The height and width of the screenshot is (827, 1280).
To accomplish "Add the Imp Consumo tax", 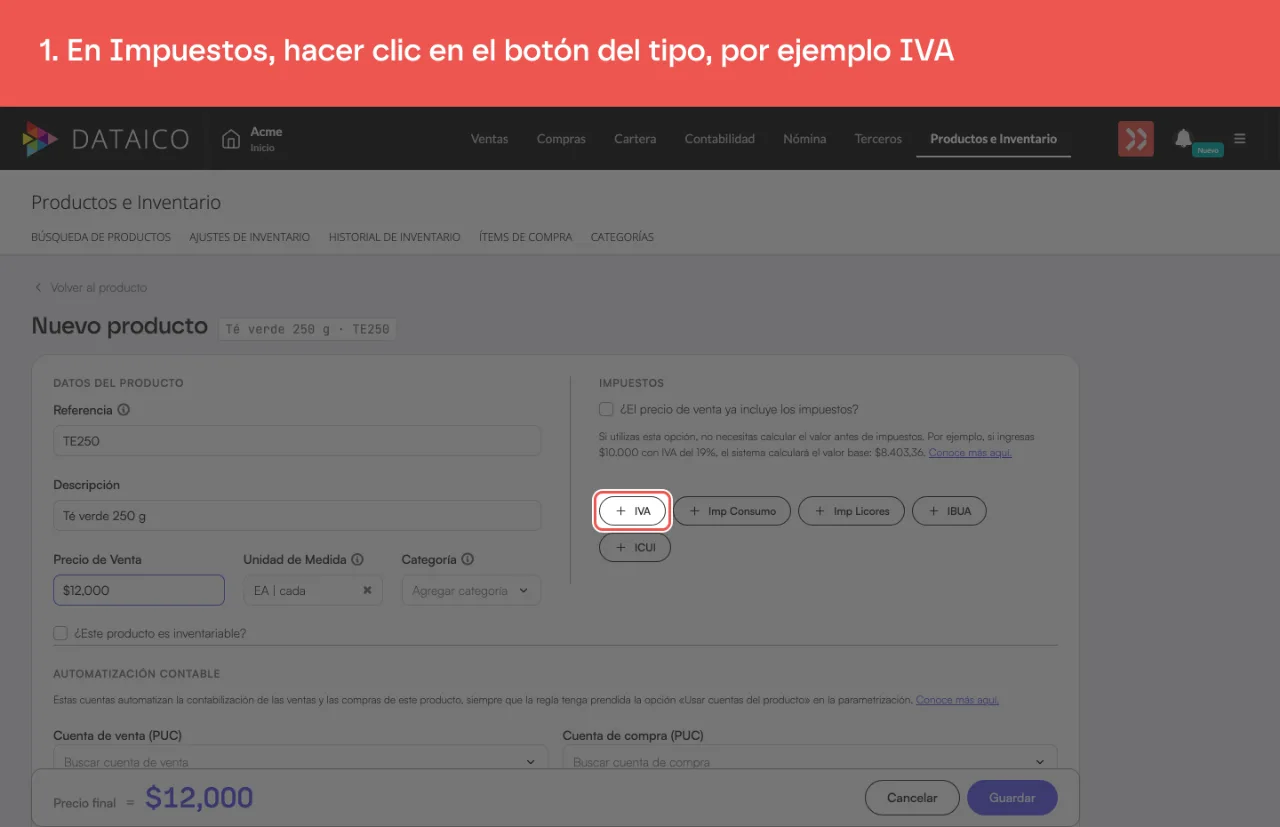I will click(x=732, y=511).
